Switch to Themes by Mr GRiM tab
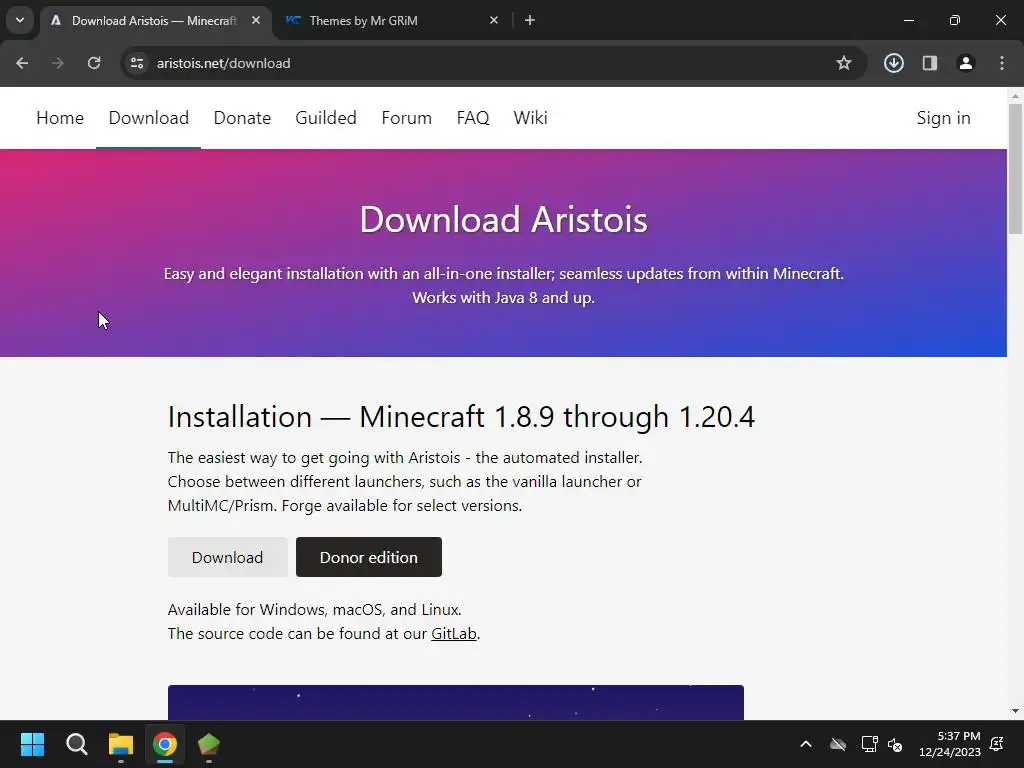Screen dimensions: 1024x768 390,21
